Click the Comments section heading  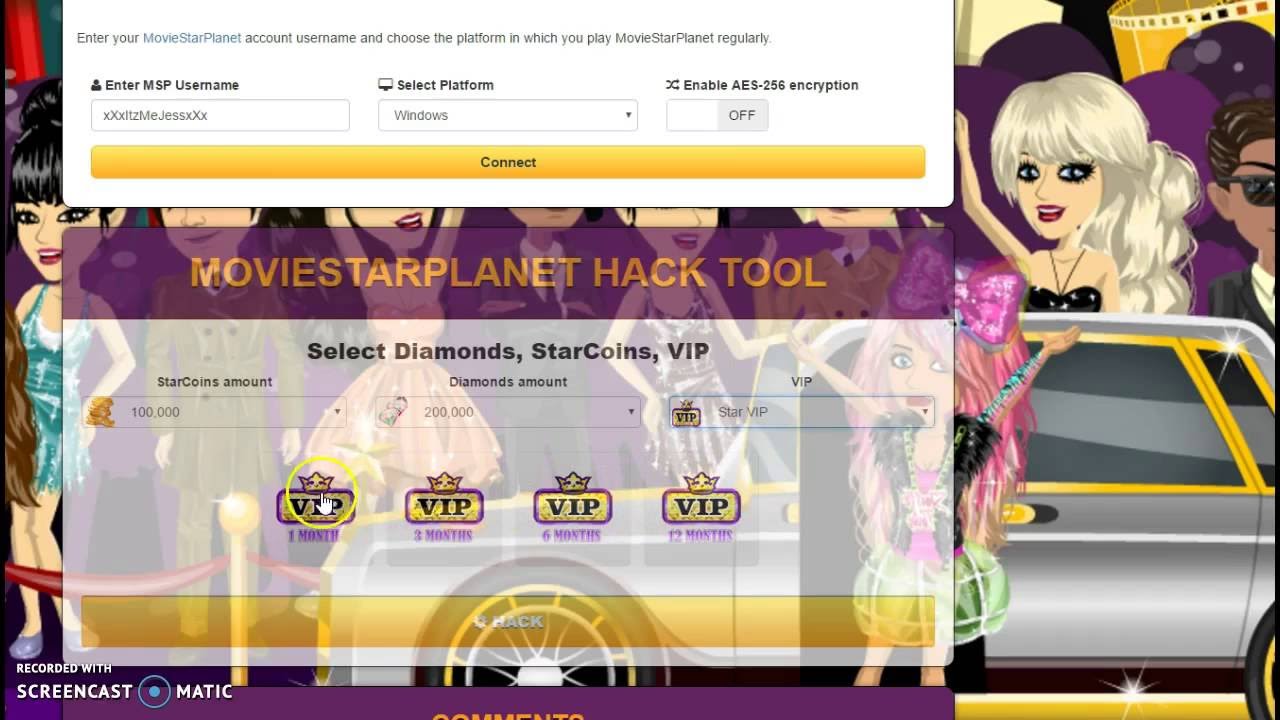point(508,714)
